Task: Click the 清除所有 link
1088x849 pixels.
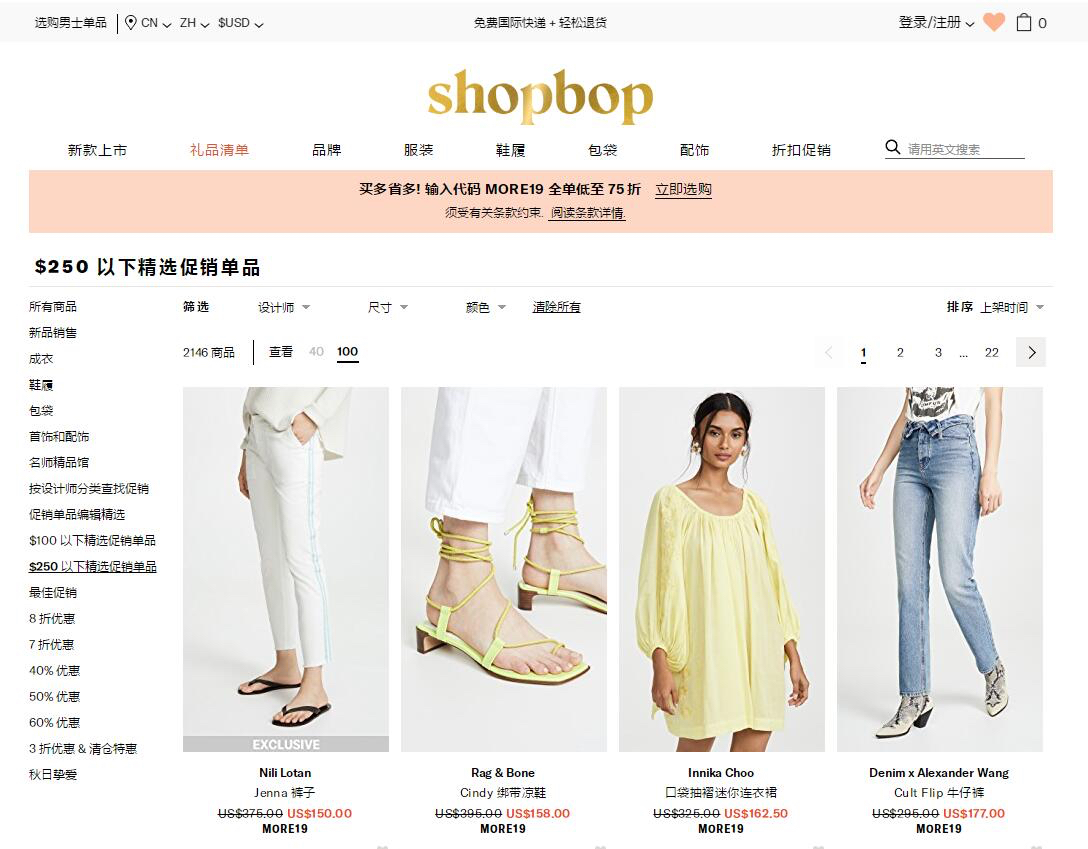Action: click(x=556, y=307)
